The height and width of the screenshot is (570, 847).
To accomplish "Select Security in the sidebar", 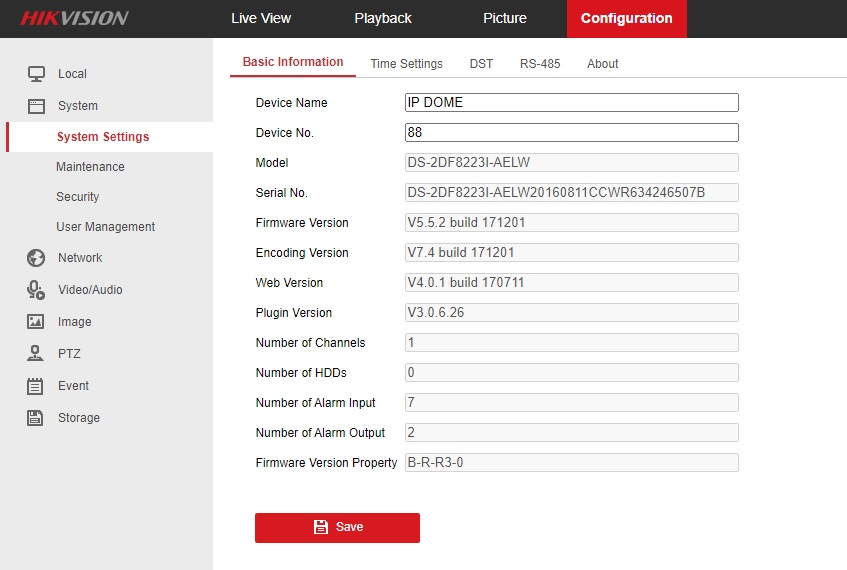I will click(78, 197).
